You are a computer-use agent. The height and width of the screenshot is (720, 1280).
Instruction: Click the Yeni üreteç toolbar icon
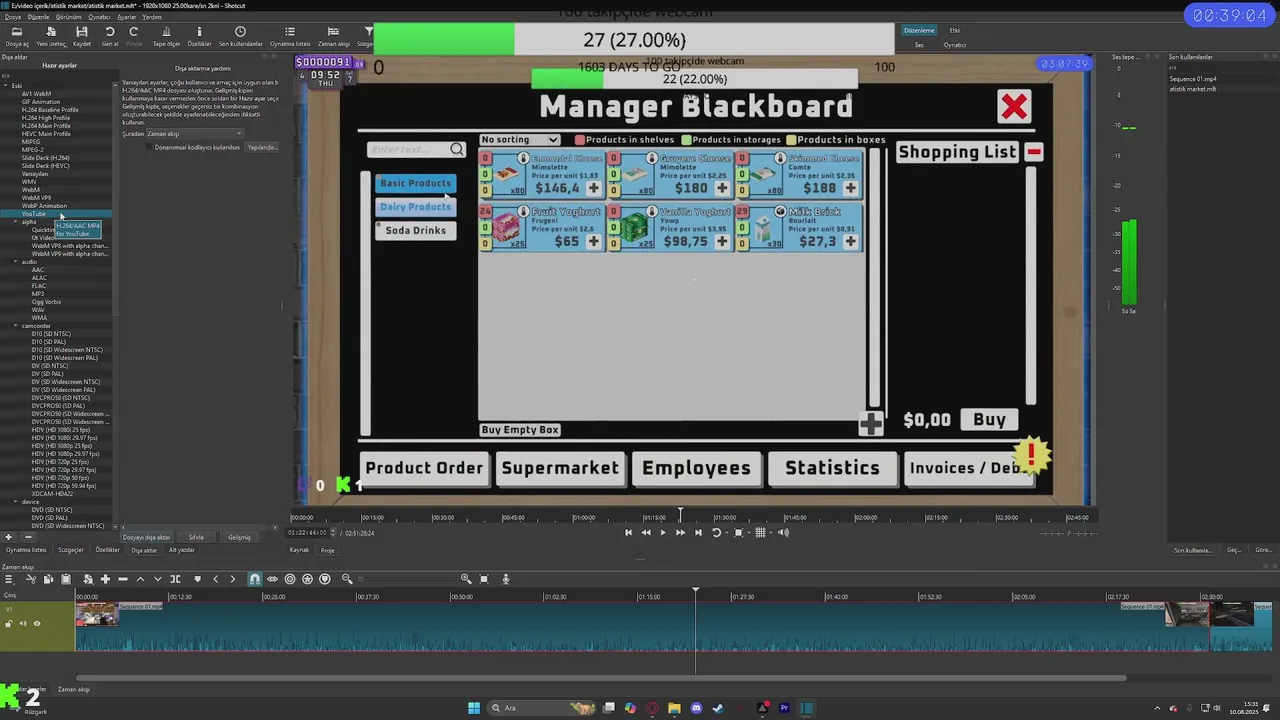[x=51, y=36]
